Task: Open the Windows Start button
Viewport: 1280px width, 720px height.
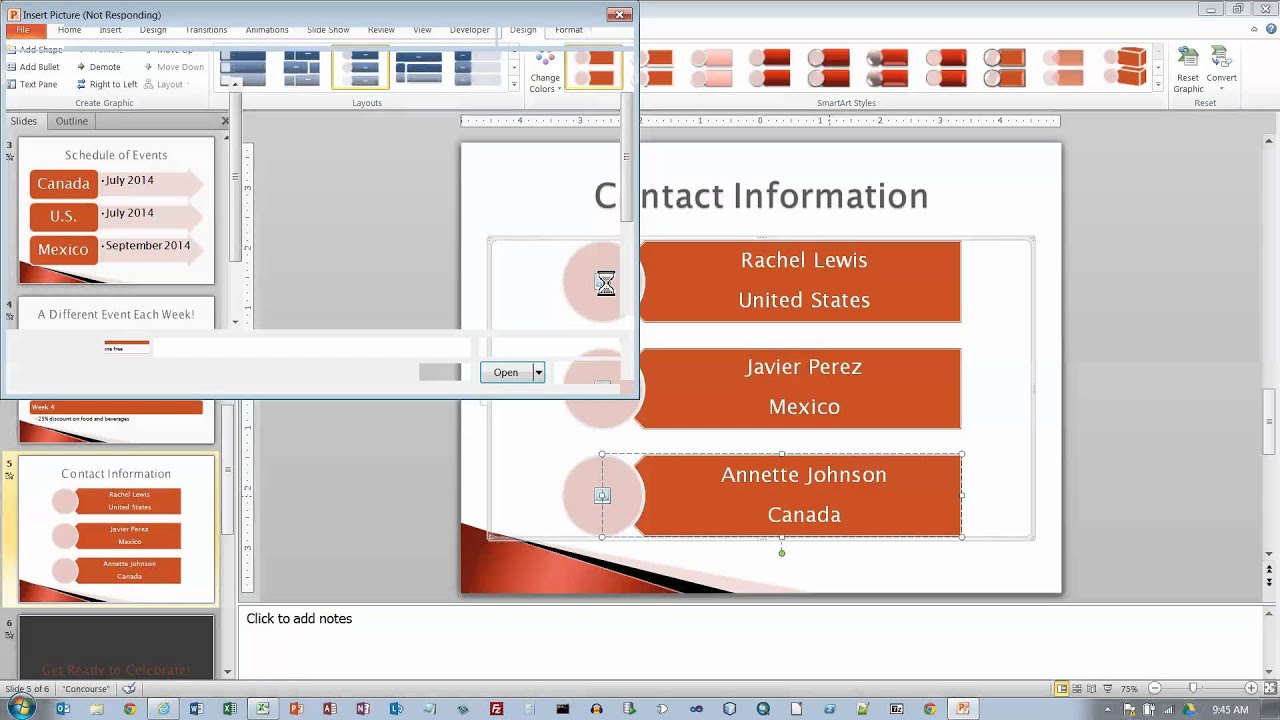Action: (x=20, y=708)
